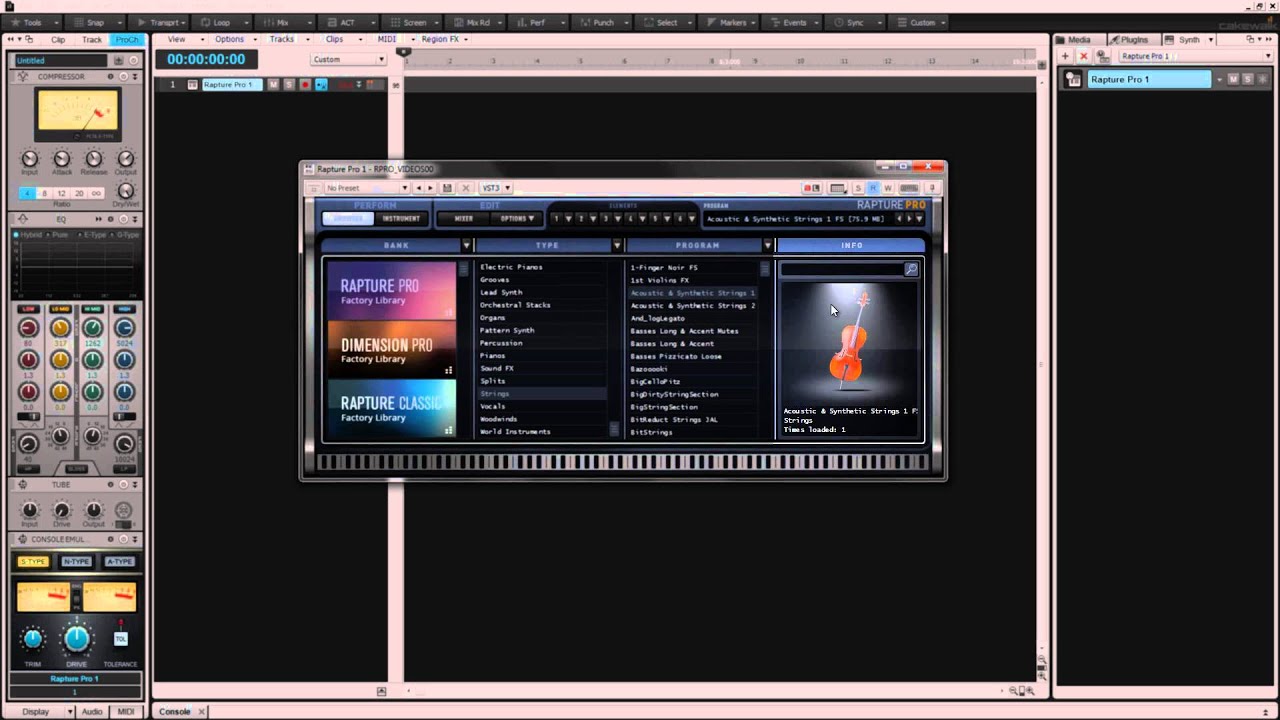Select the Dimension Pro Factory Library bank
The height and width of the screenshot is (720, 1280).
tap(391, 350)
